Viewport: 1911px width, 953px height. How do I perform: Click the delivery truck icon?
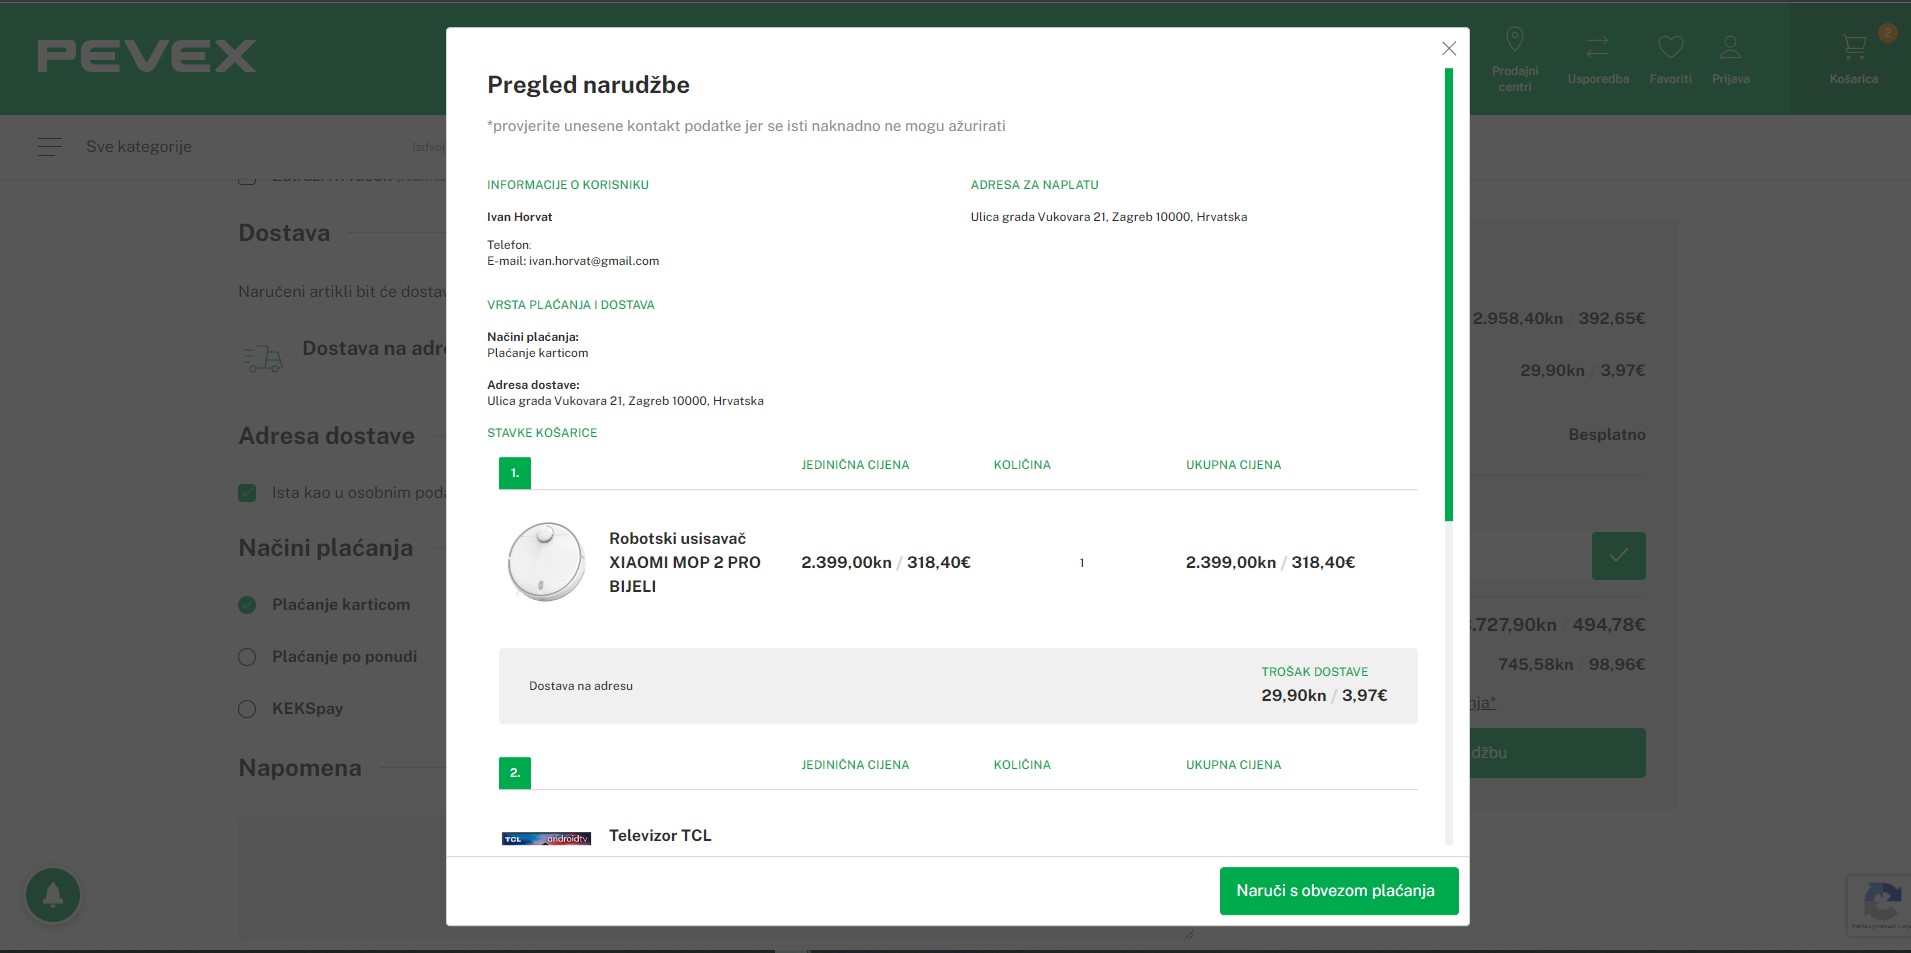[x=262, y=358]
